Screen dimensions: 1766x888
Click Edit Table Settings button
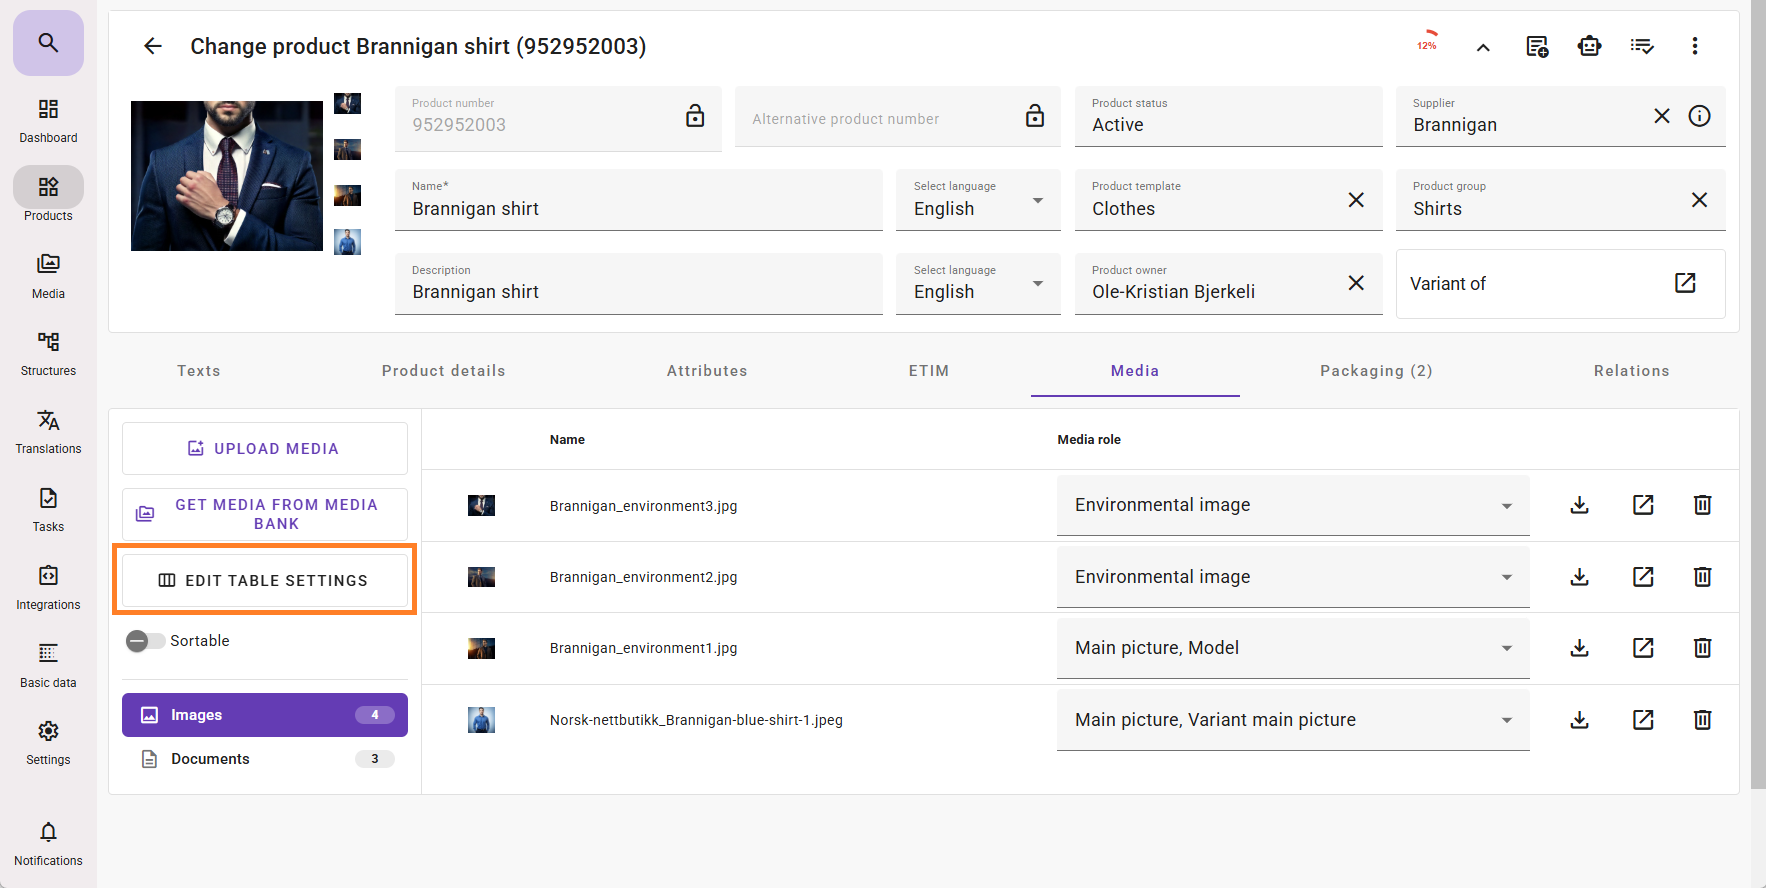click(x=264, y=580)
